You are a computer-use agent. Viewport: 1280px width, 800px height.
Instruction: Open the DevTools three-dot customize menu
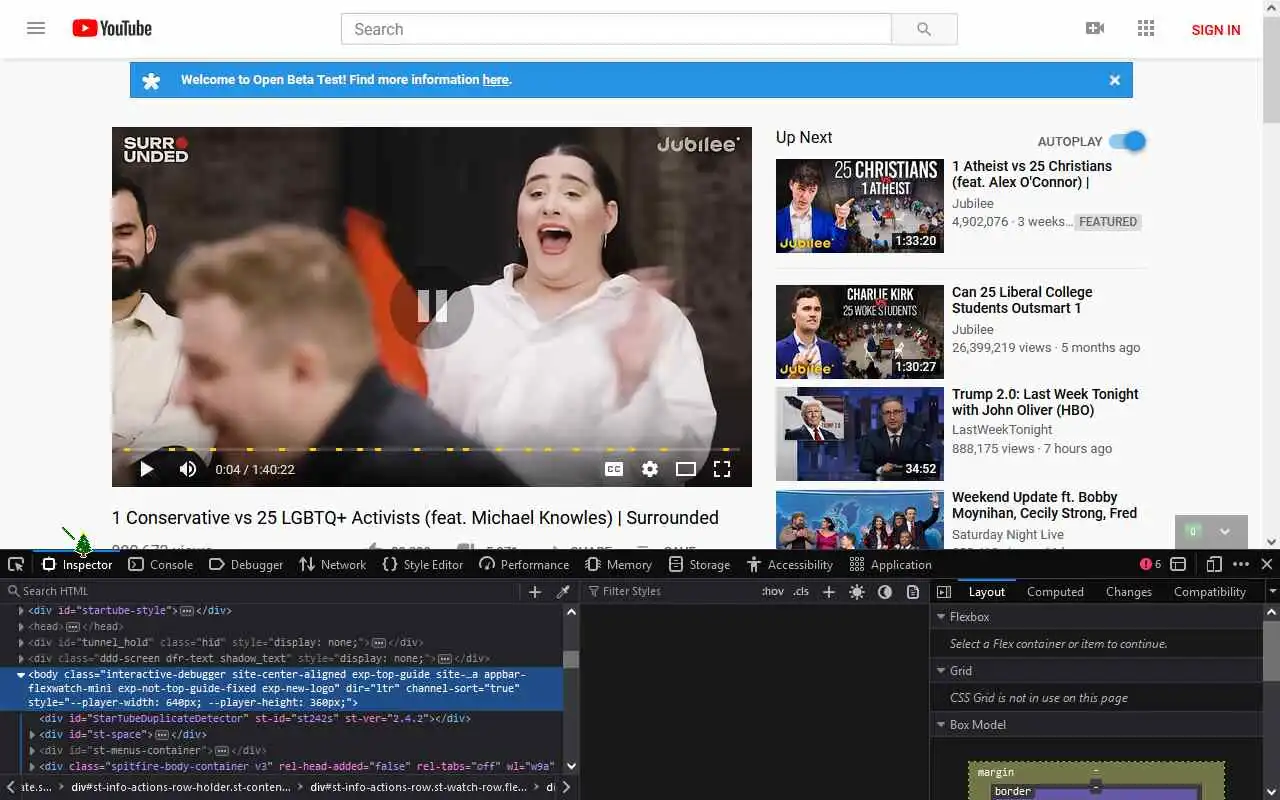click(1241, 564)
